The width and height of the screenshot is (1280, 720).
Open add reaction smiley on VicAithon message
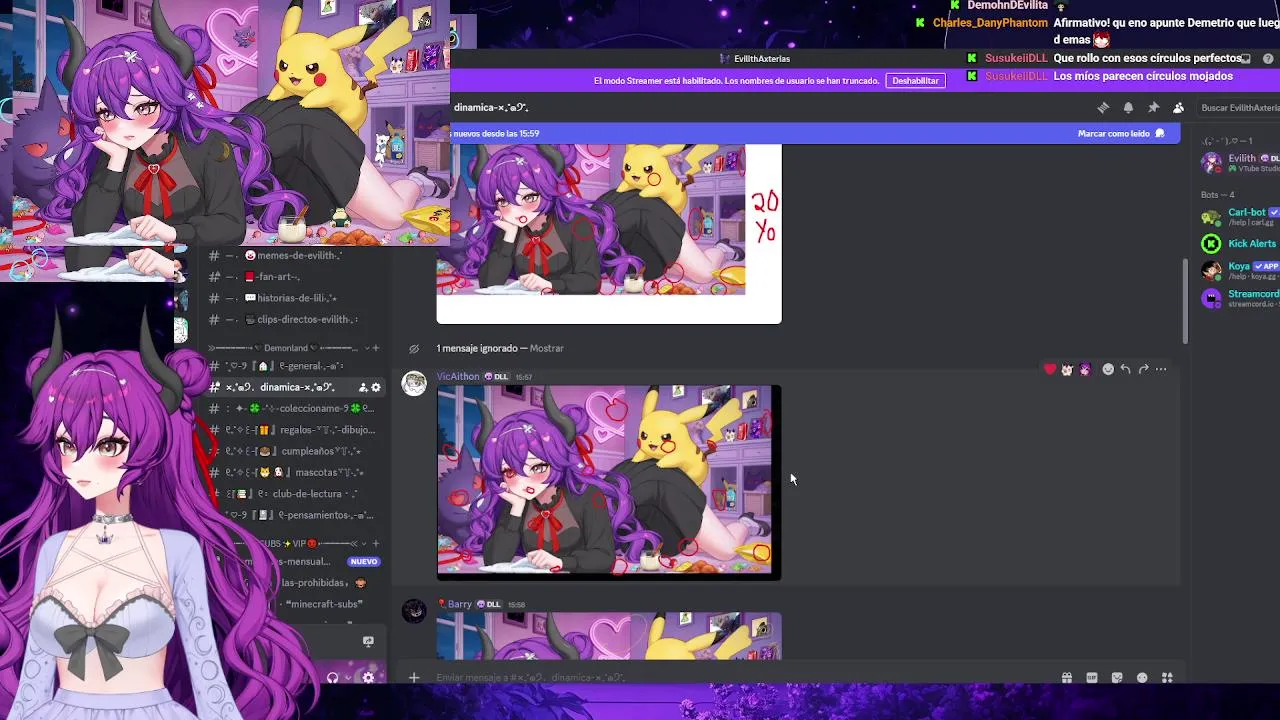click(1108, 370)
